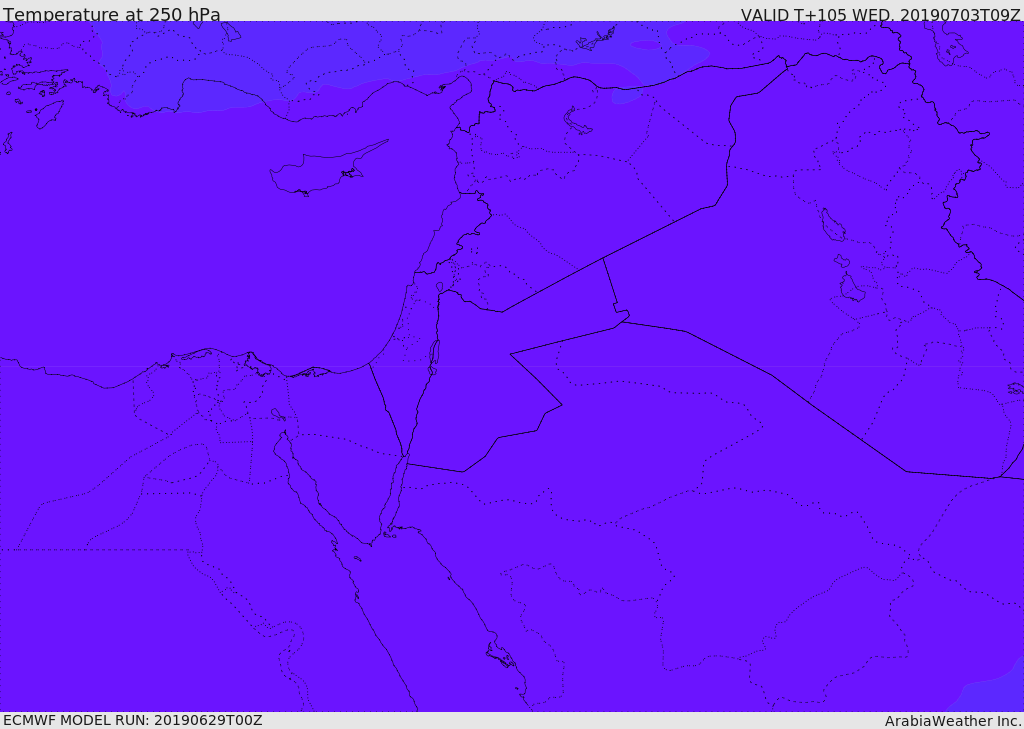Click the 'Temperature at 250 hPa' title
Image resolution: width=1024 pixels, height=729 pixels.
[112, 14]
